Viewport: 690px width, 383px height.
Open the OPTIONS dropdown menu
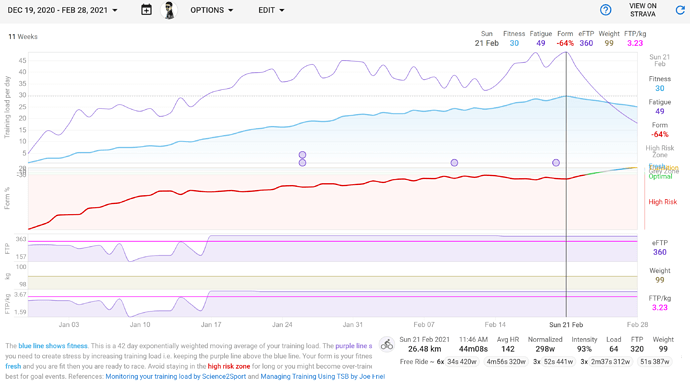(212, 10)
